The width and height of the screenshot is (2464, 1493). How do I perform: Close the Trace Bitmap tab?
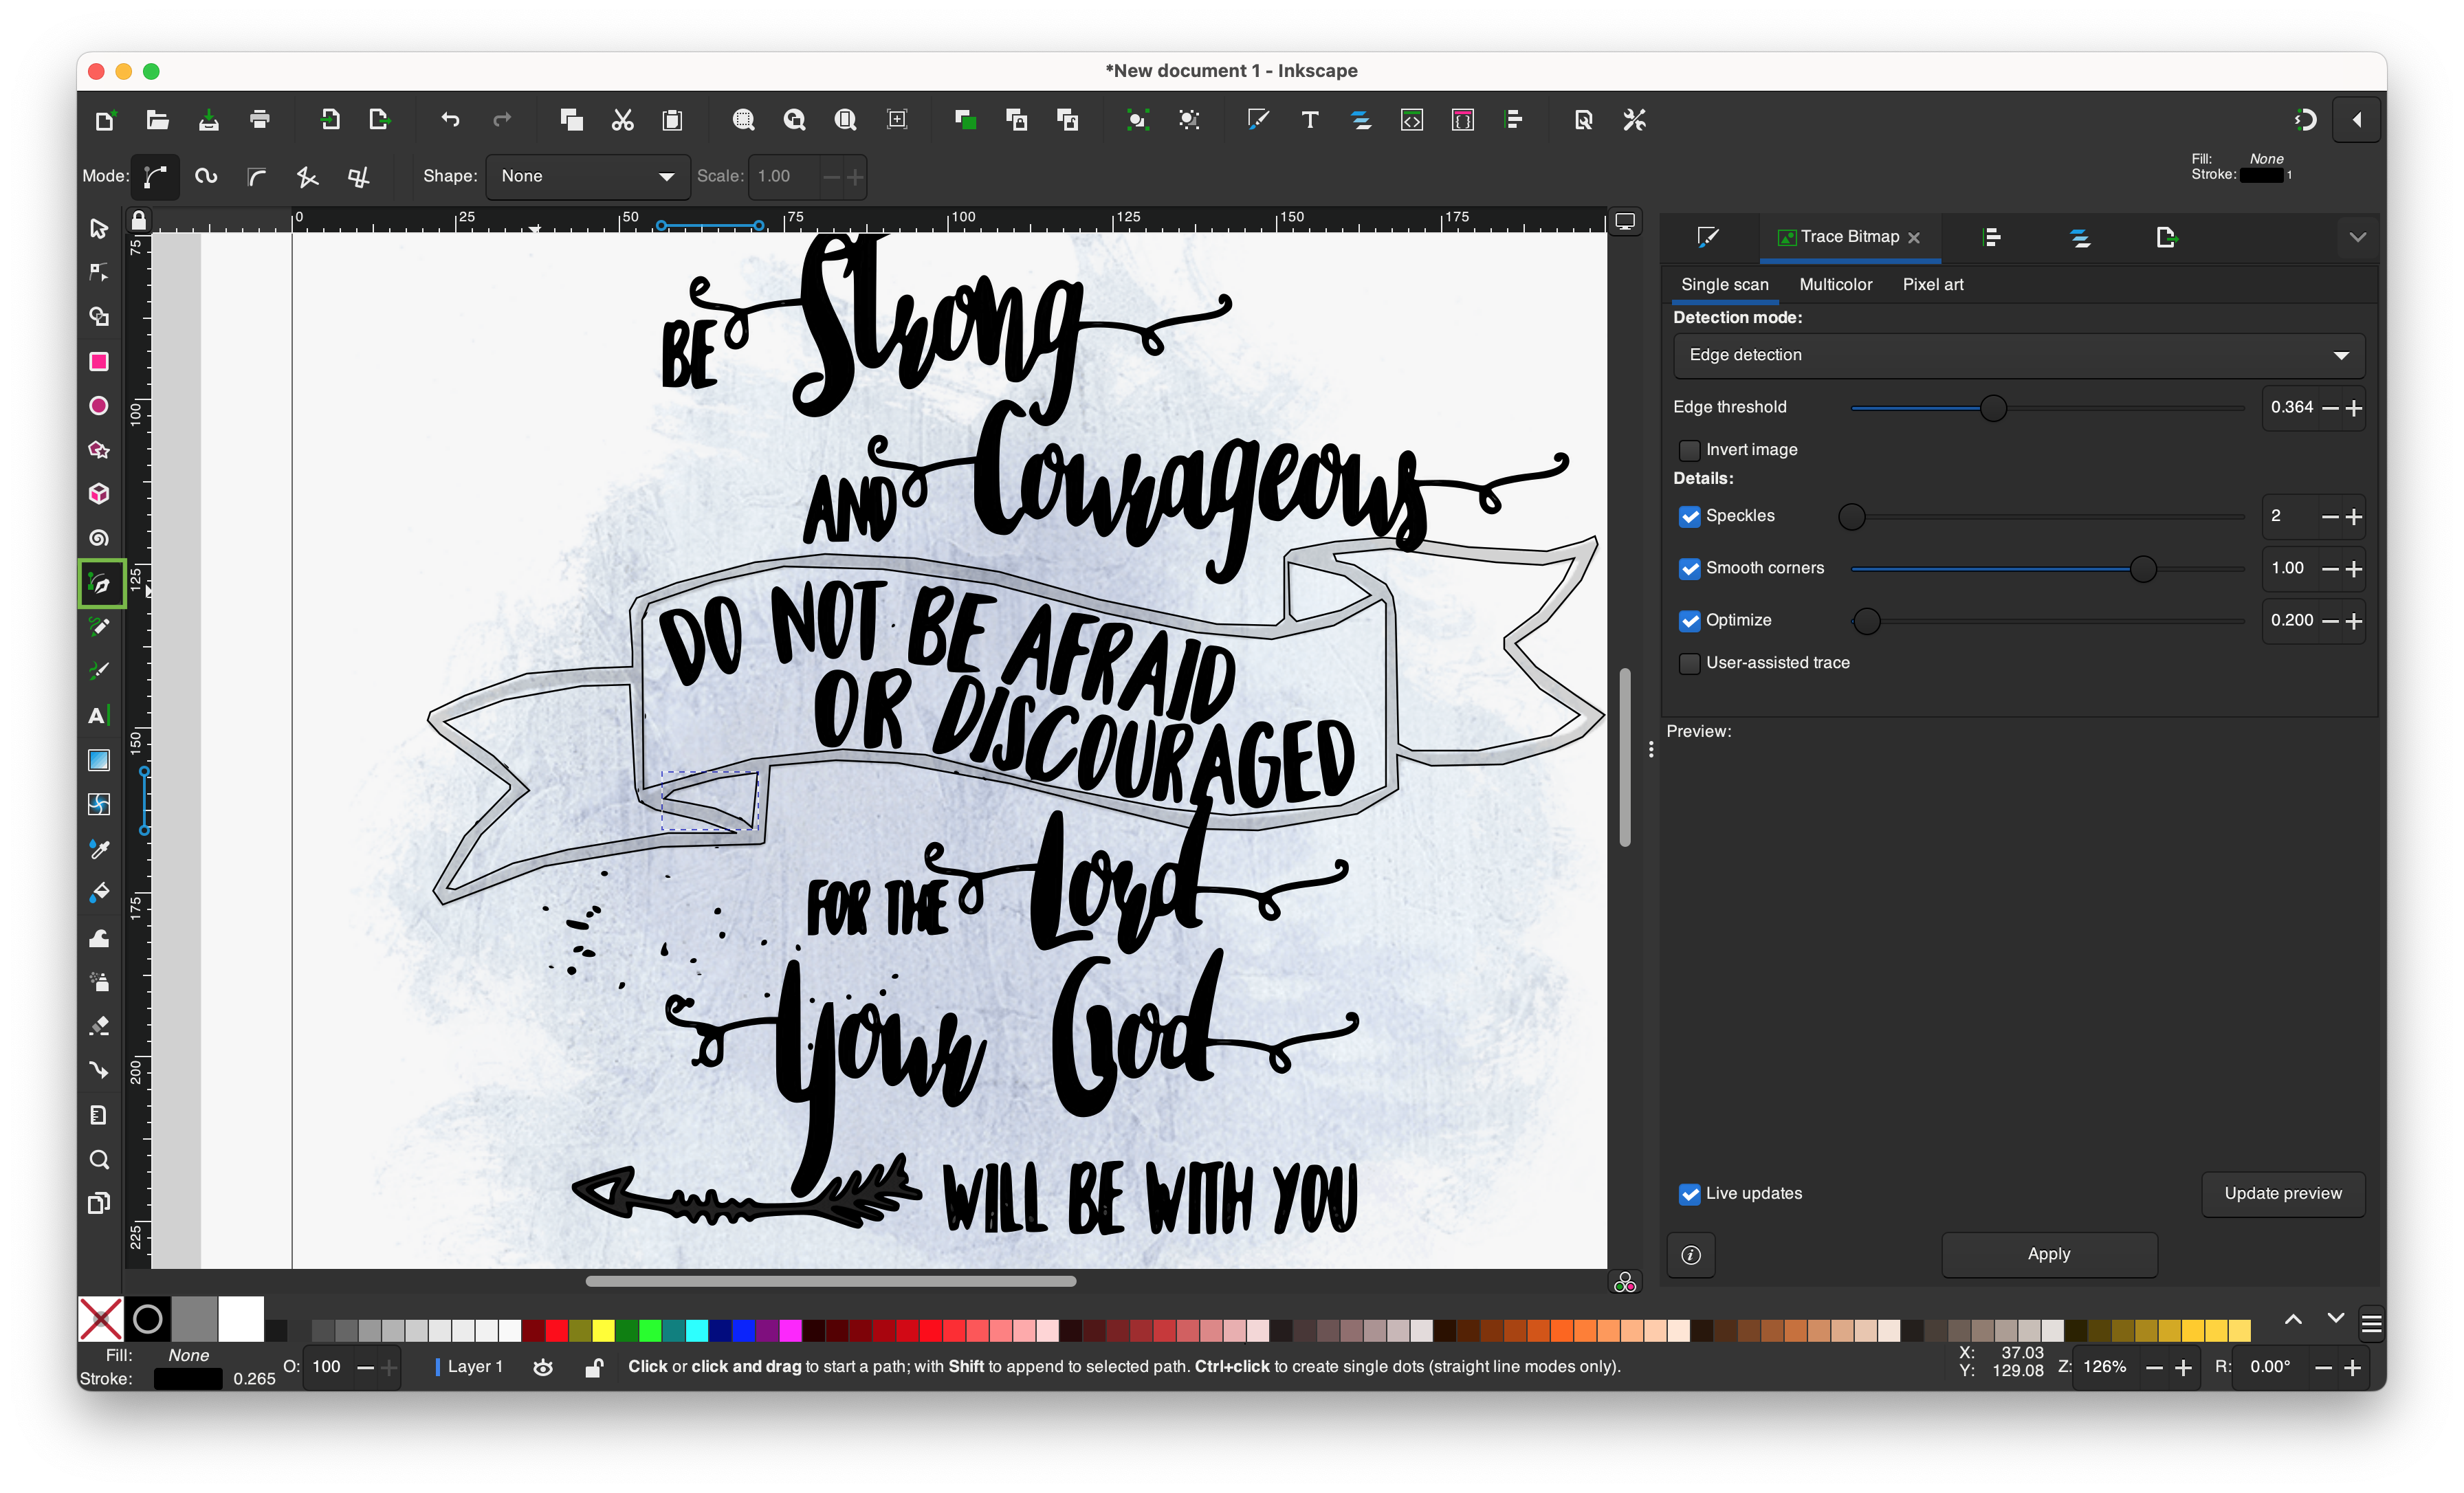(1913, 238)
